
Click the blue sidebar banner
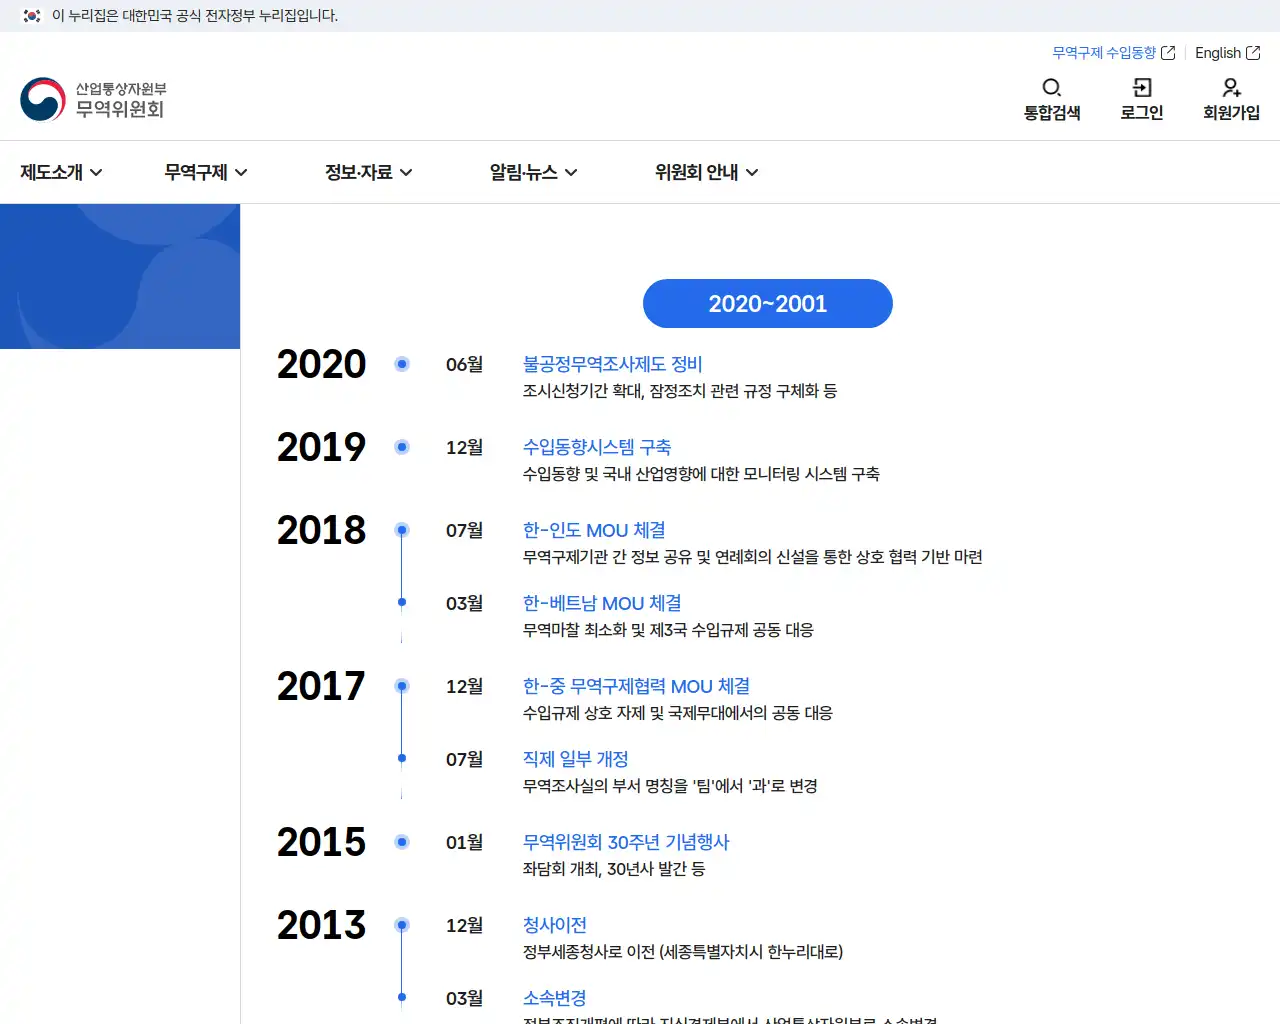[120, 276]
